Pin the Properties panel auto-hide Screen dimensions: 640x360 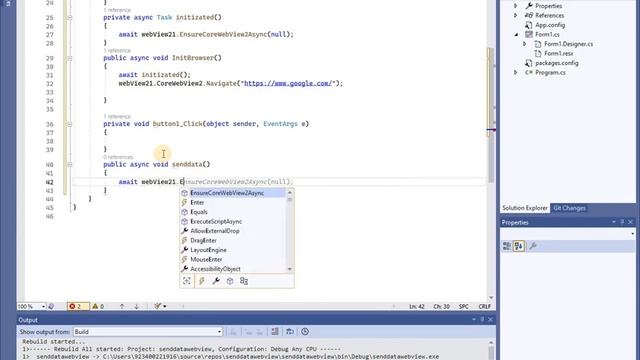pos(622,222)
